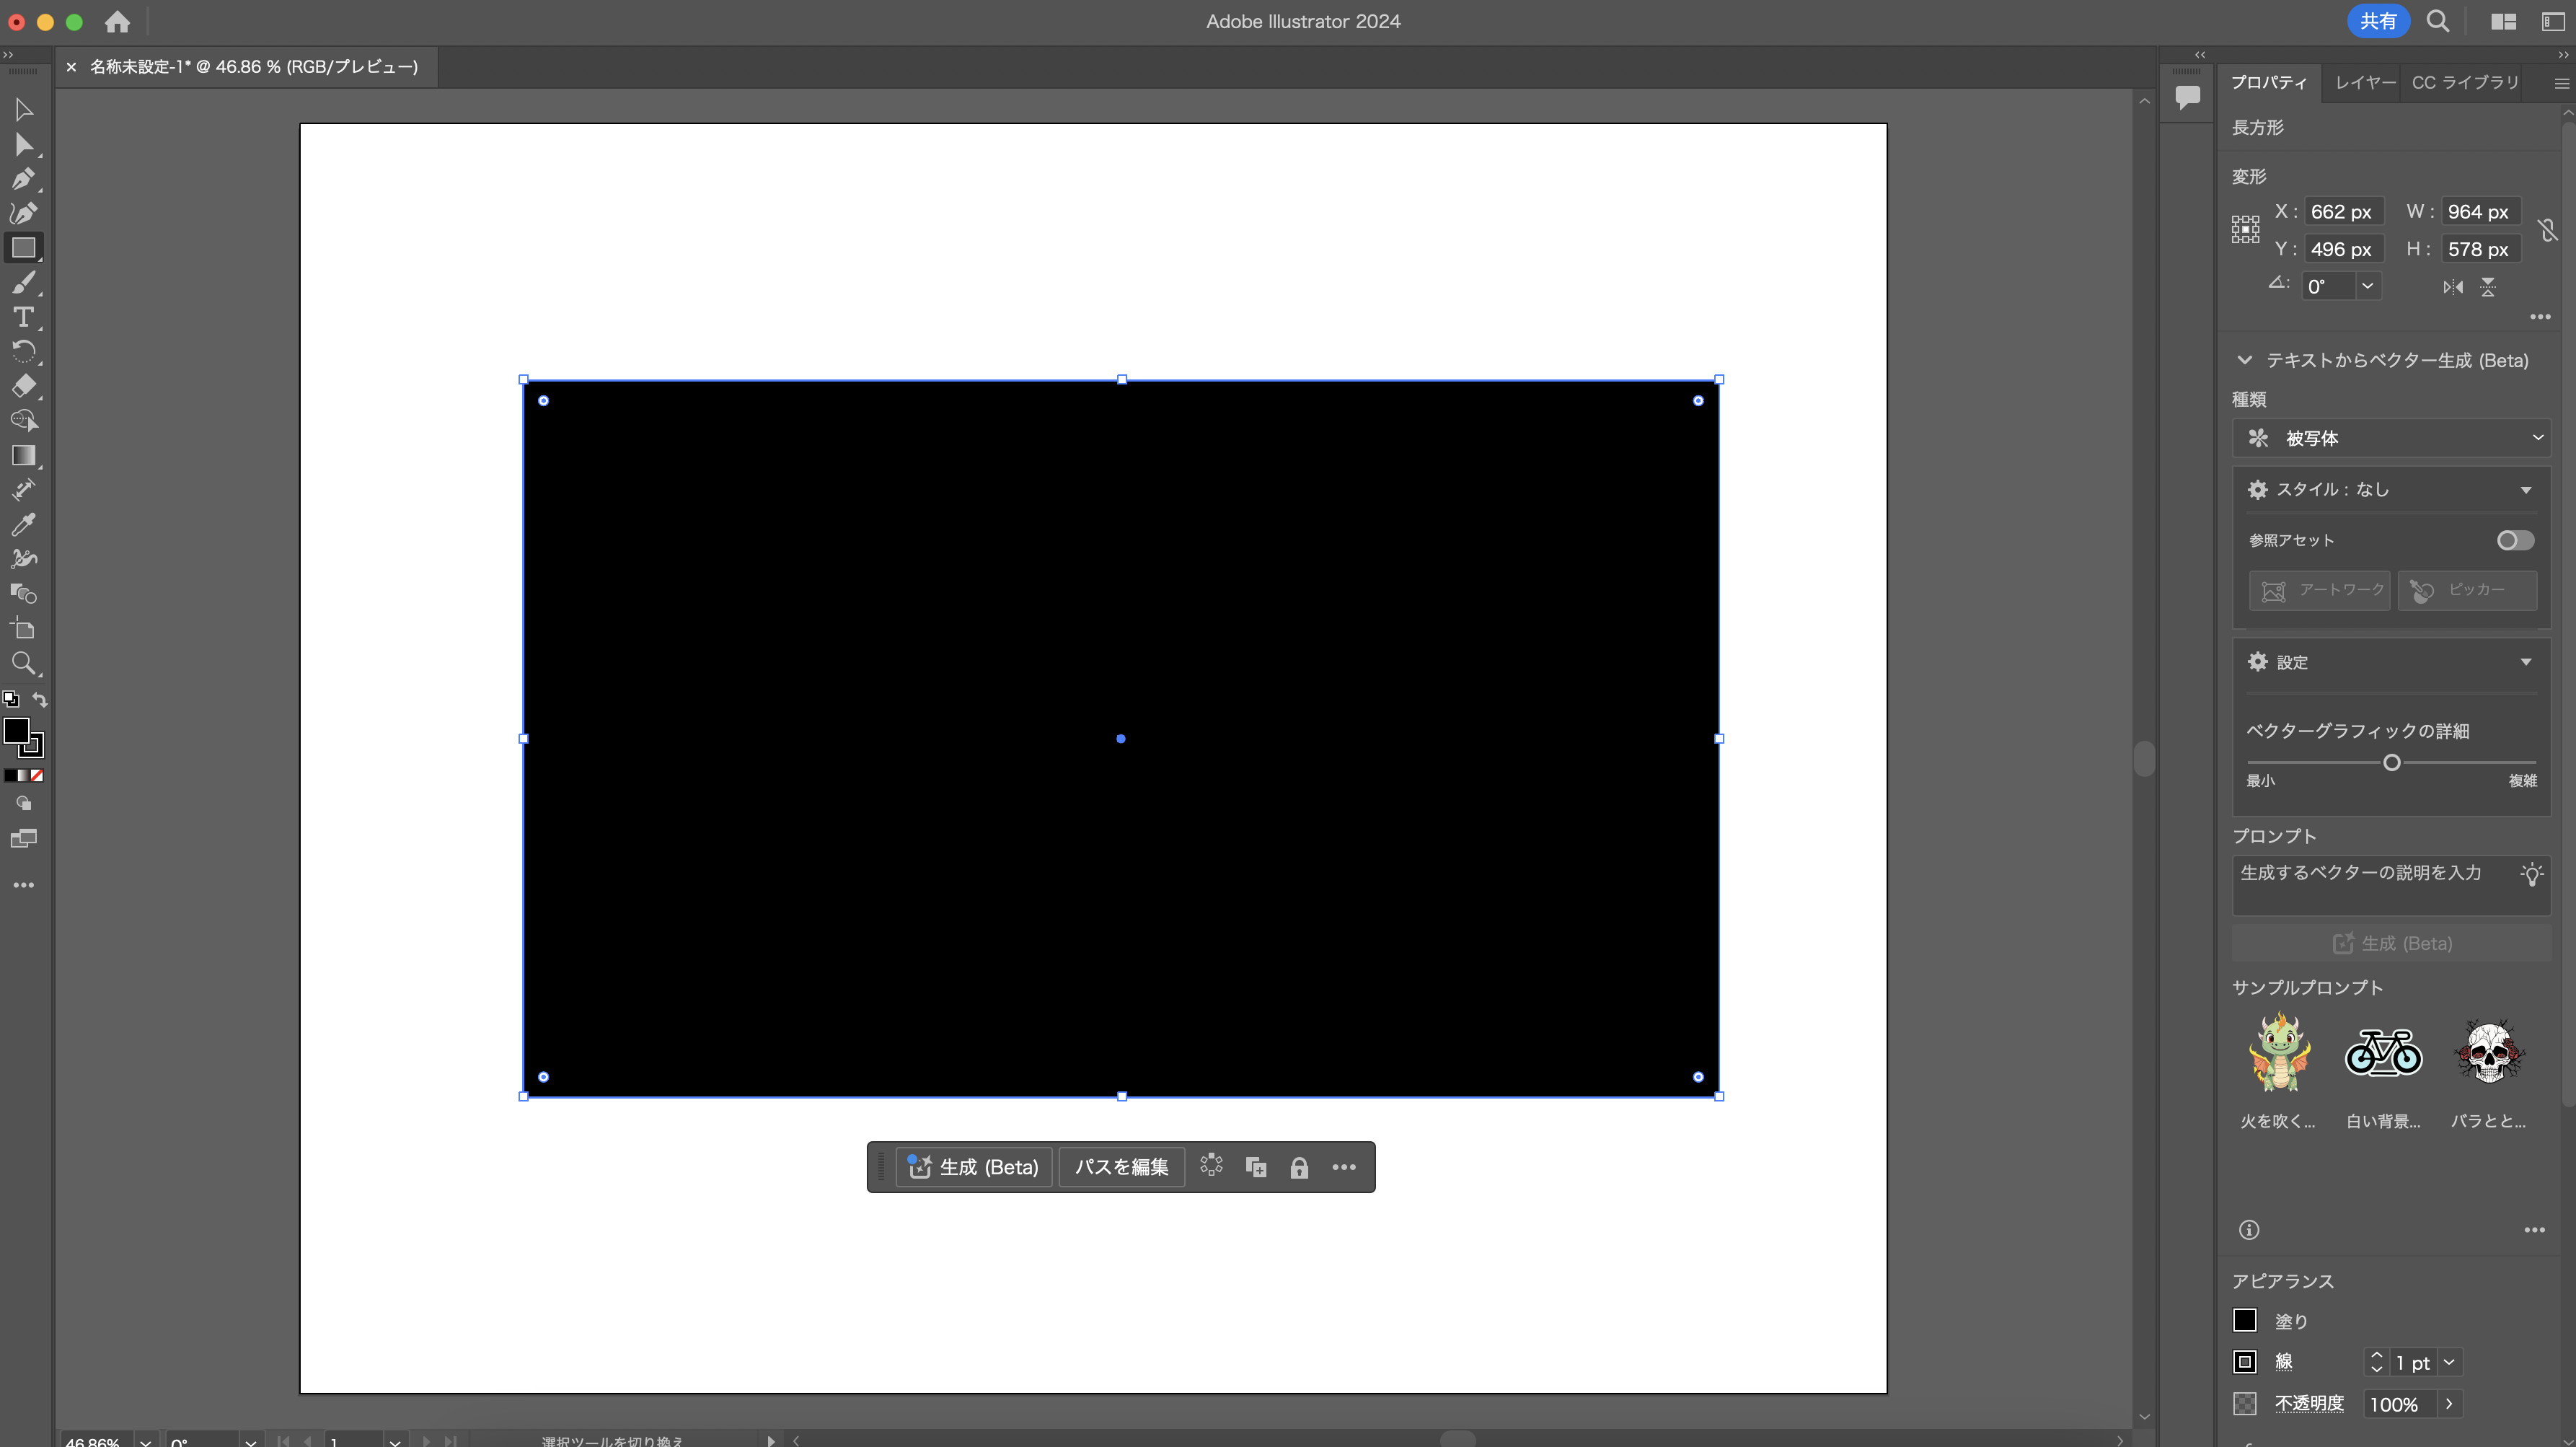This screenshot has width=2576, height=1447.
Task: Select the Pen tool
Action: (x=23, y=179)
